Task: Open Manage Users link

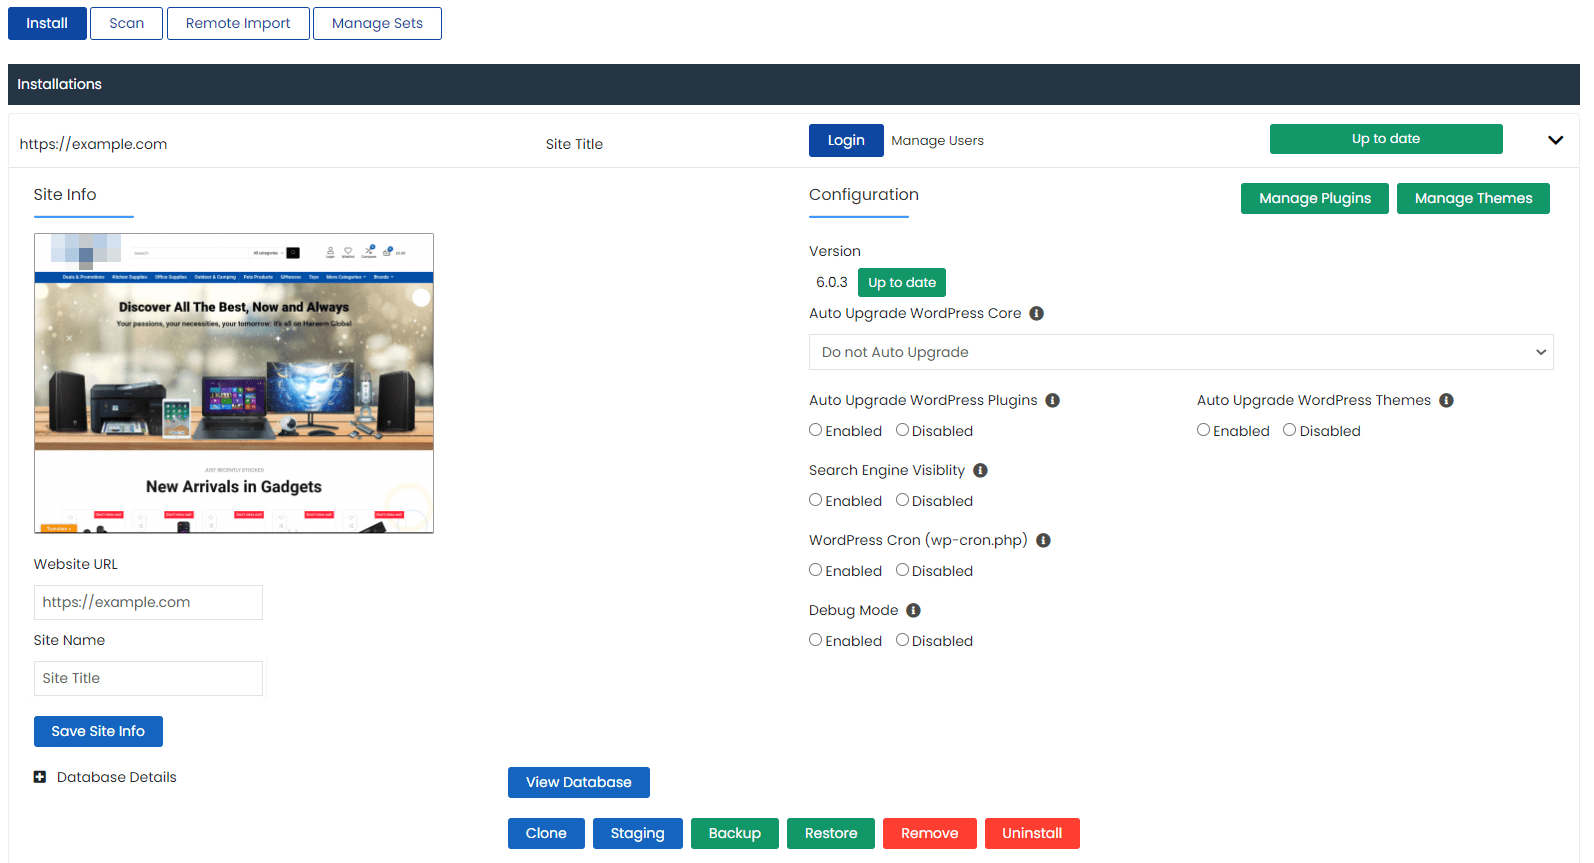Action: 937,141
